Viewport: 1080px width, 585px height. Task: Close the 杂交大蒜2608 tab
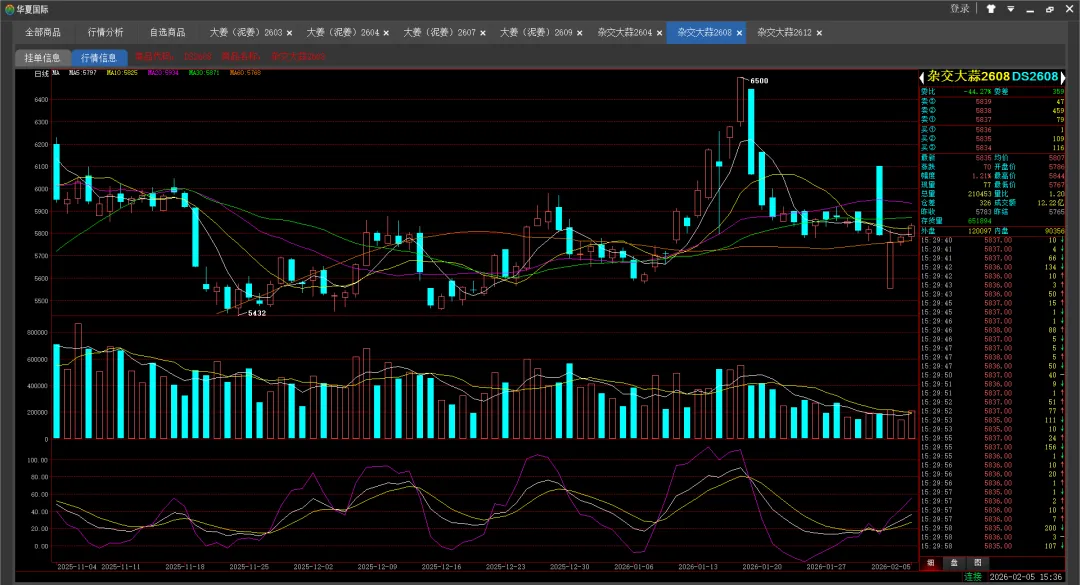(x=739, y=33)
